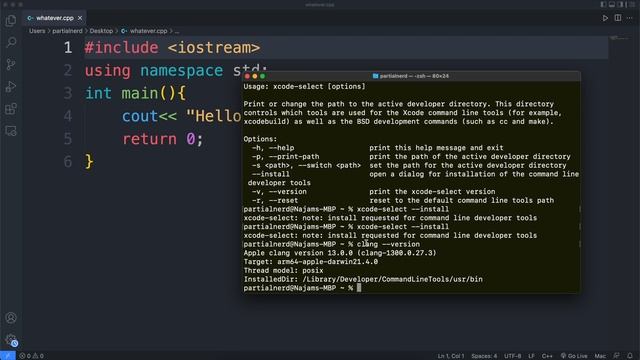This screenshot has width=640, height=360.
Task: Click 'Apple clang version 13.0.0' line in Terminal
Action: [x=340, y=253]
